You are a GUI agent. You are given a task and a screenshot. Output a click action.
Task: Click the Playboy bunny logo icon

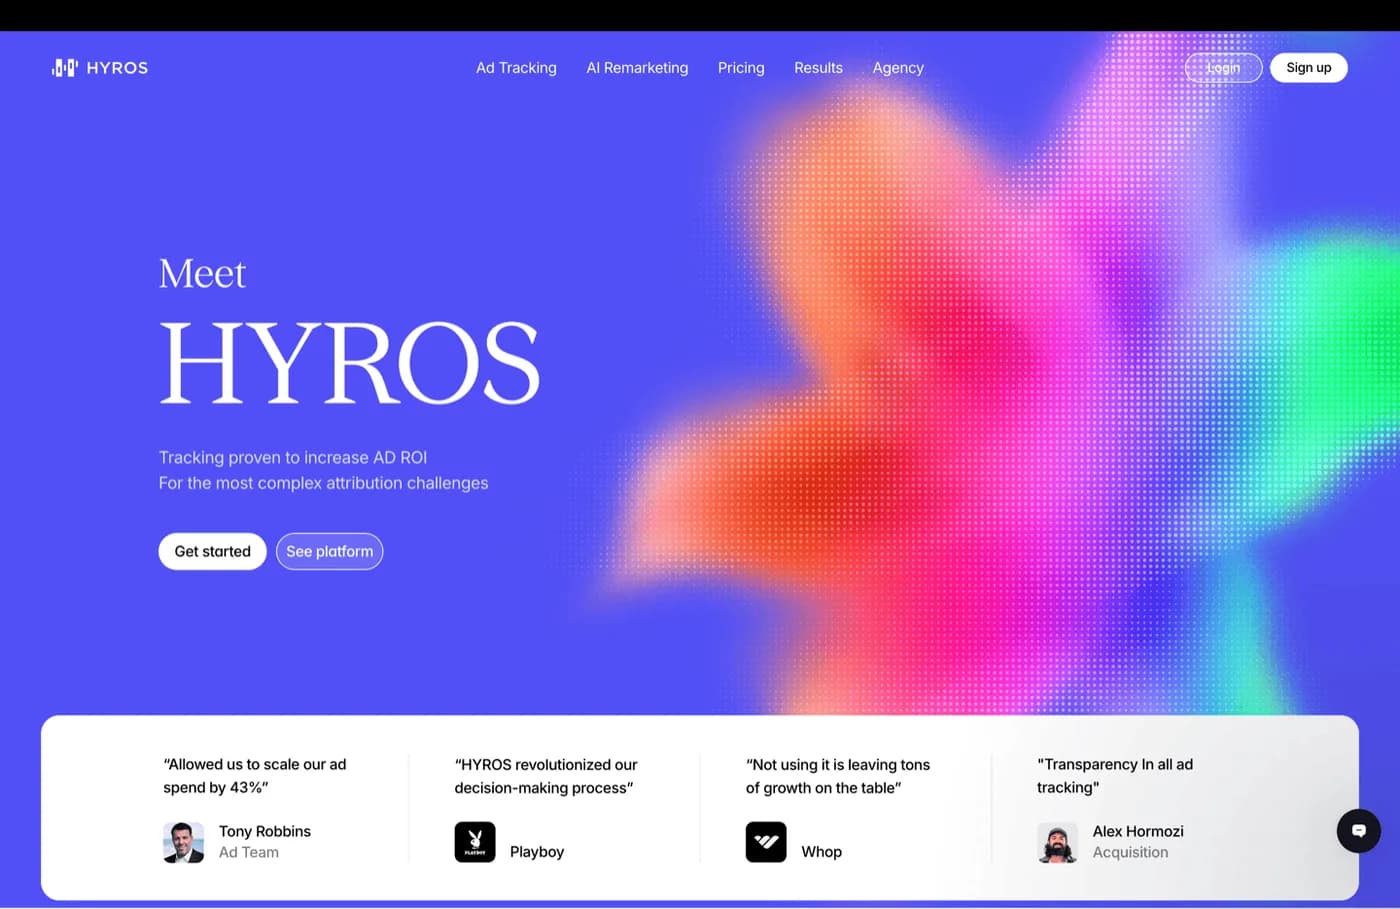(x=474, y=842)
